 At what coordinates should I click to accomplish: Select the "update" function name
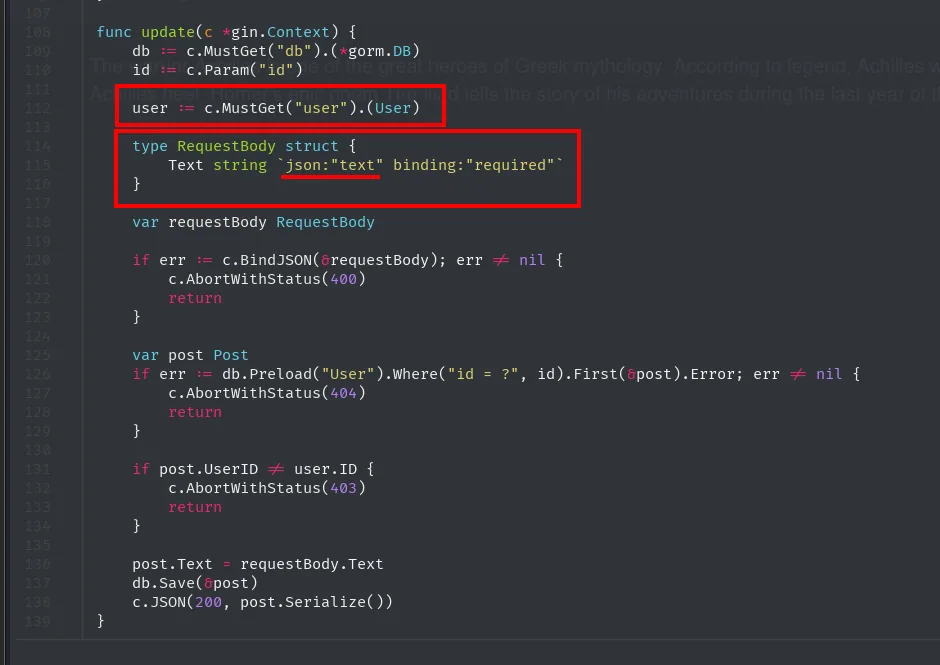(x=167, y=32)
